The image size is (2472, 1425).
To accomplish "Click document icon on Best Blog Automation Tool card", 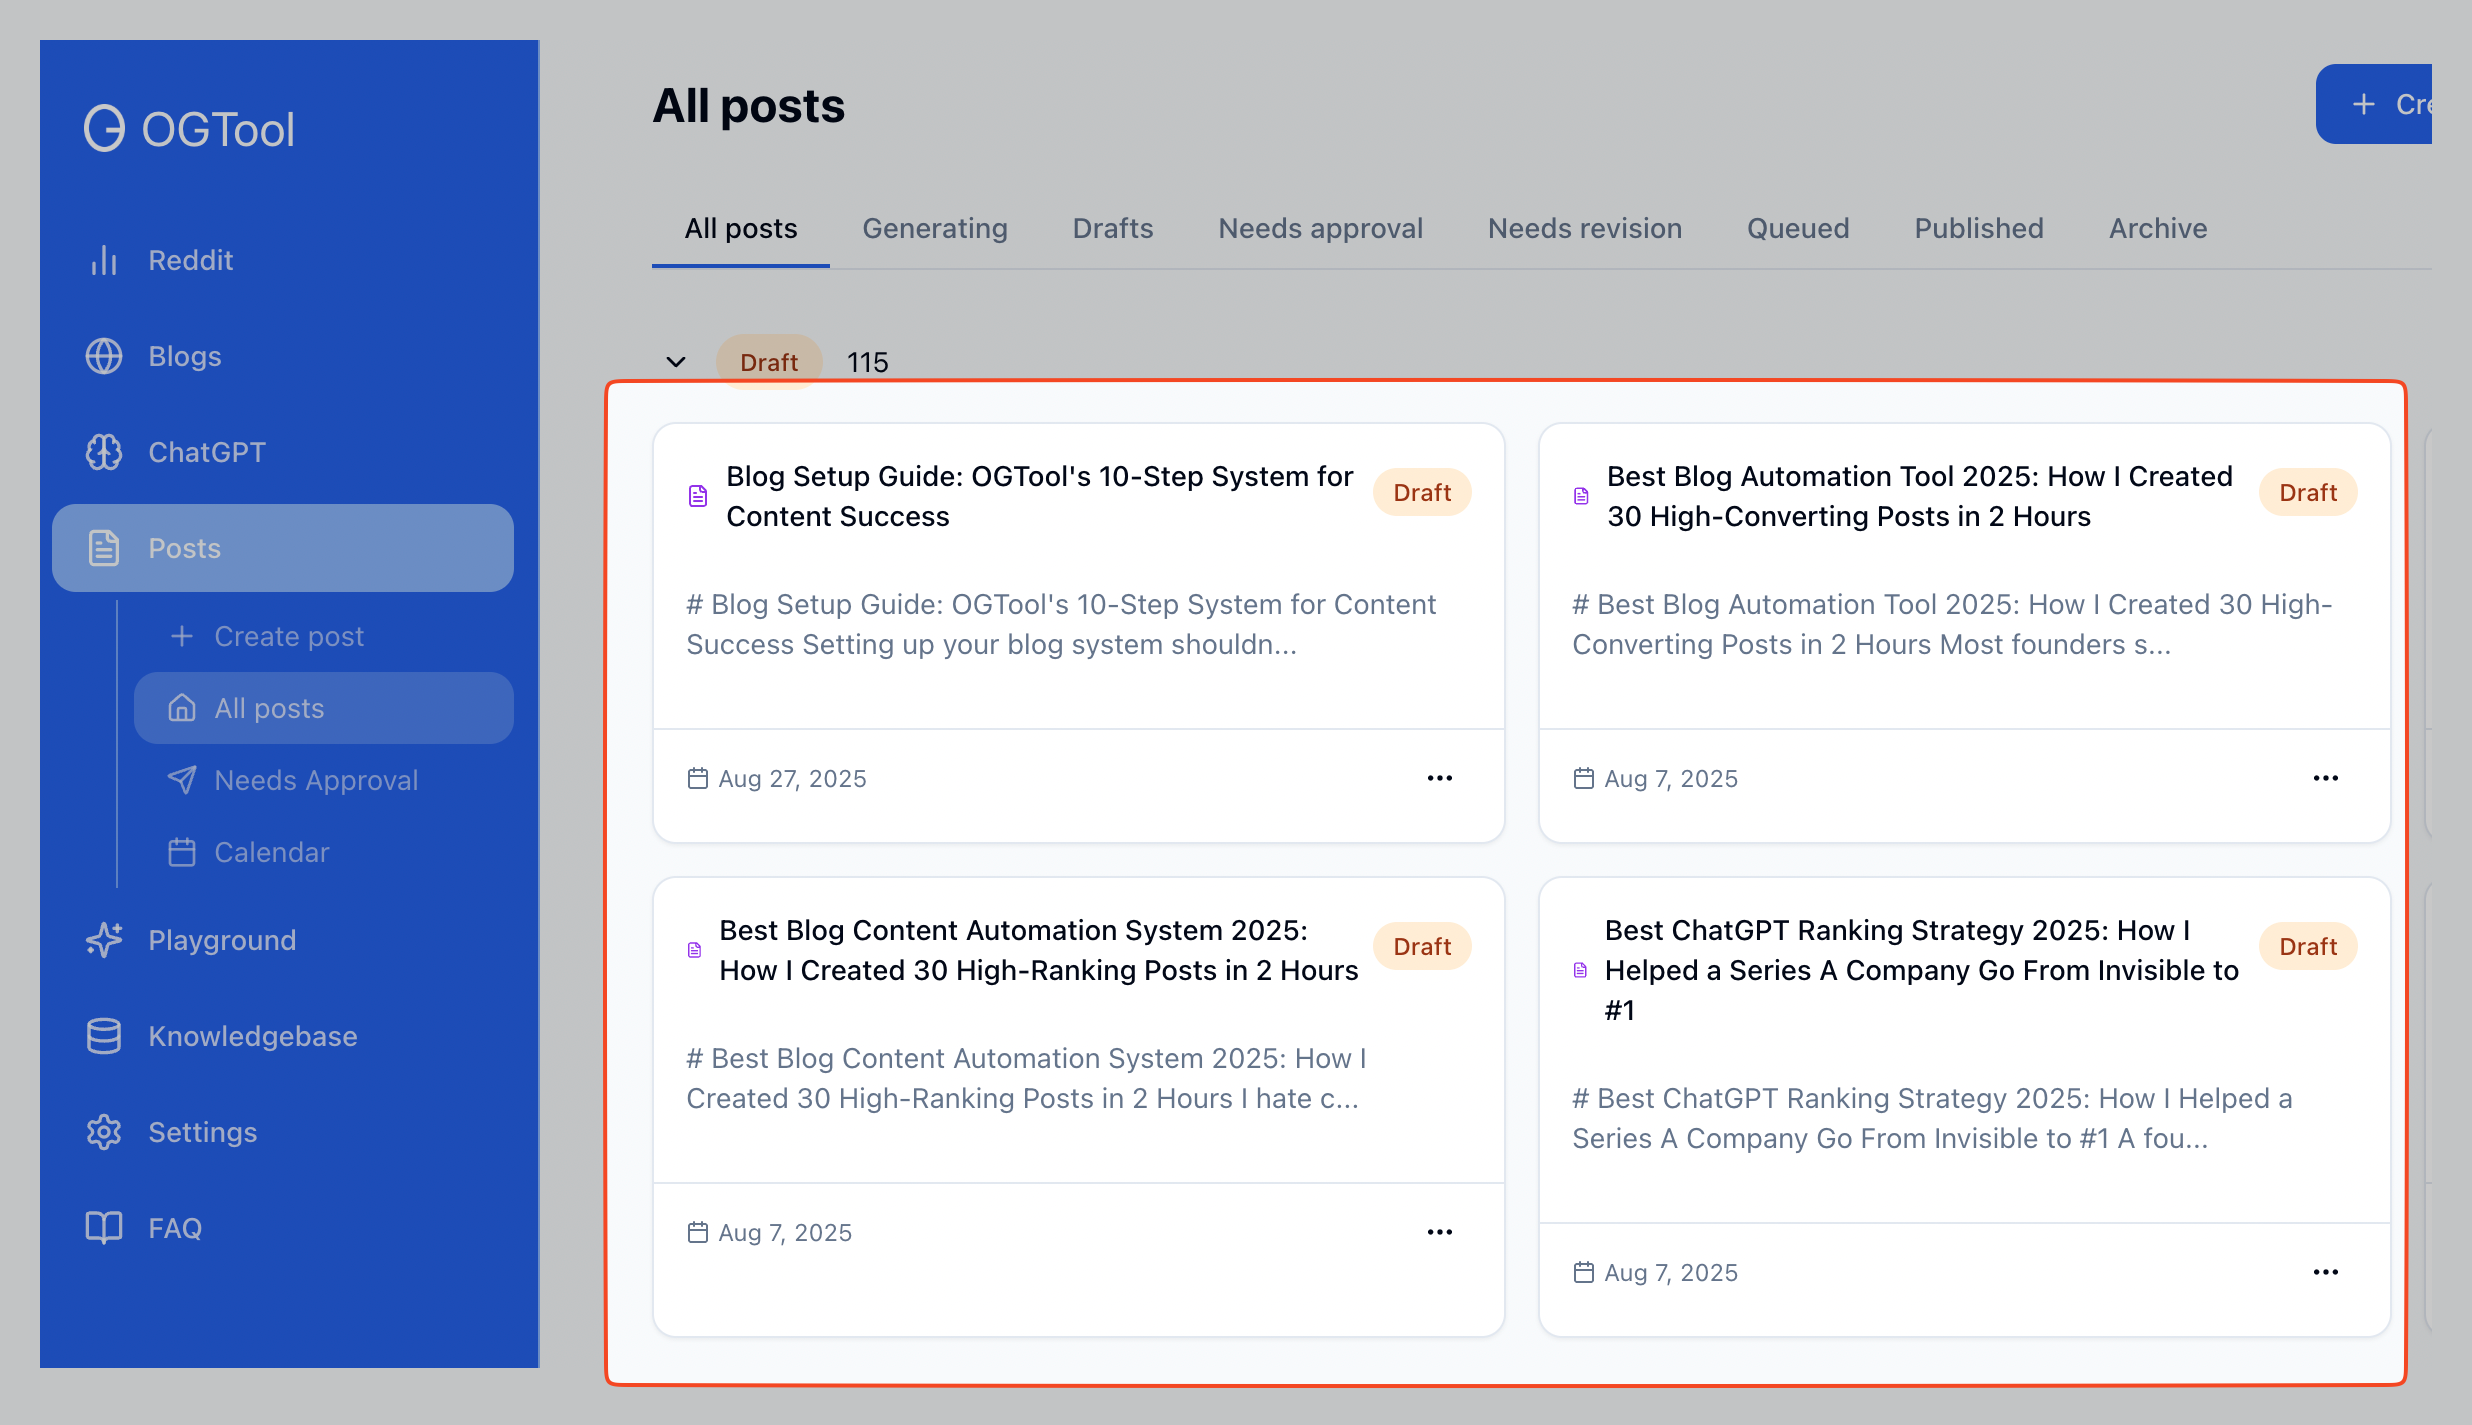I will (1581, 496).
